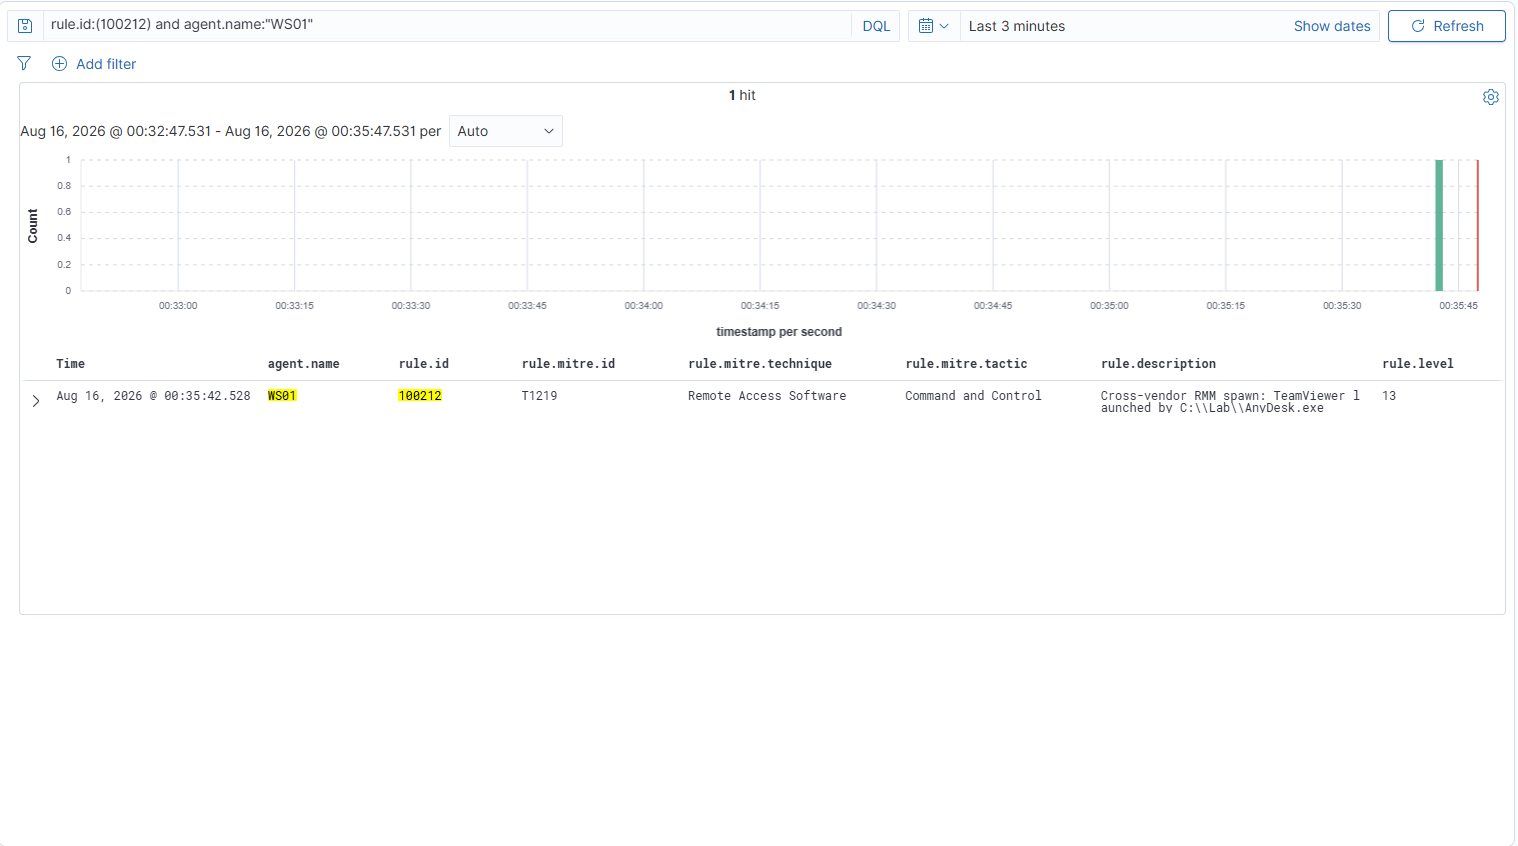Select the green histogram bar

coord(1439,225)
